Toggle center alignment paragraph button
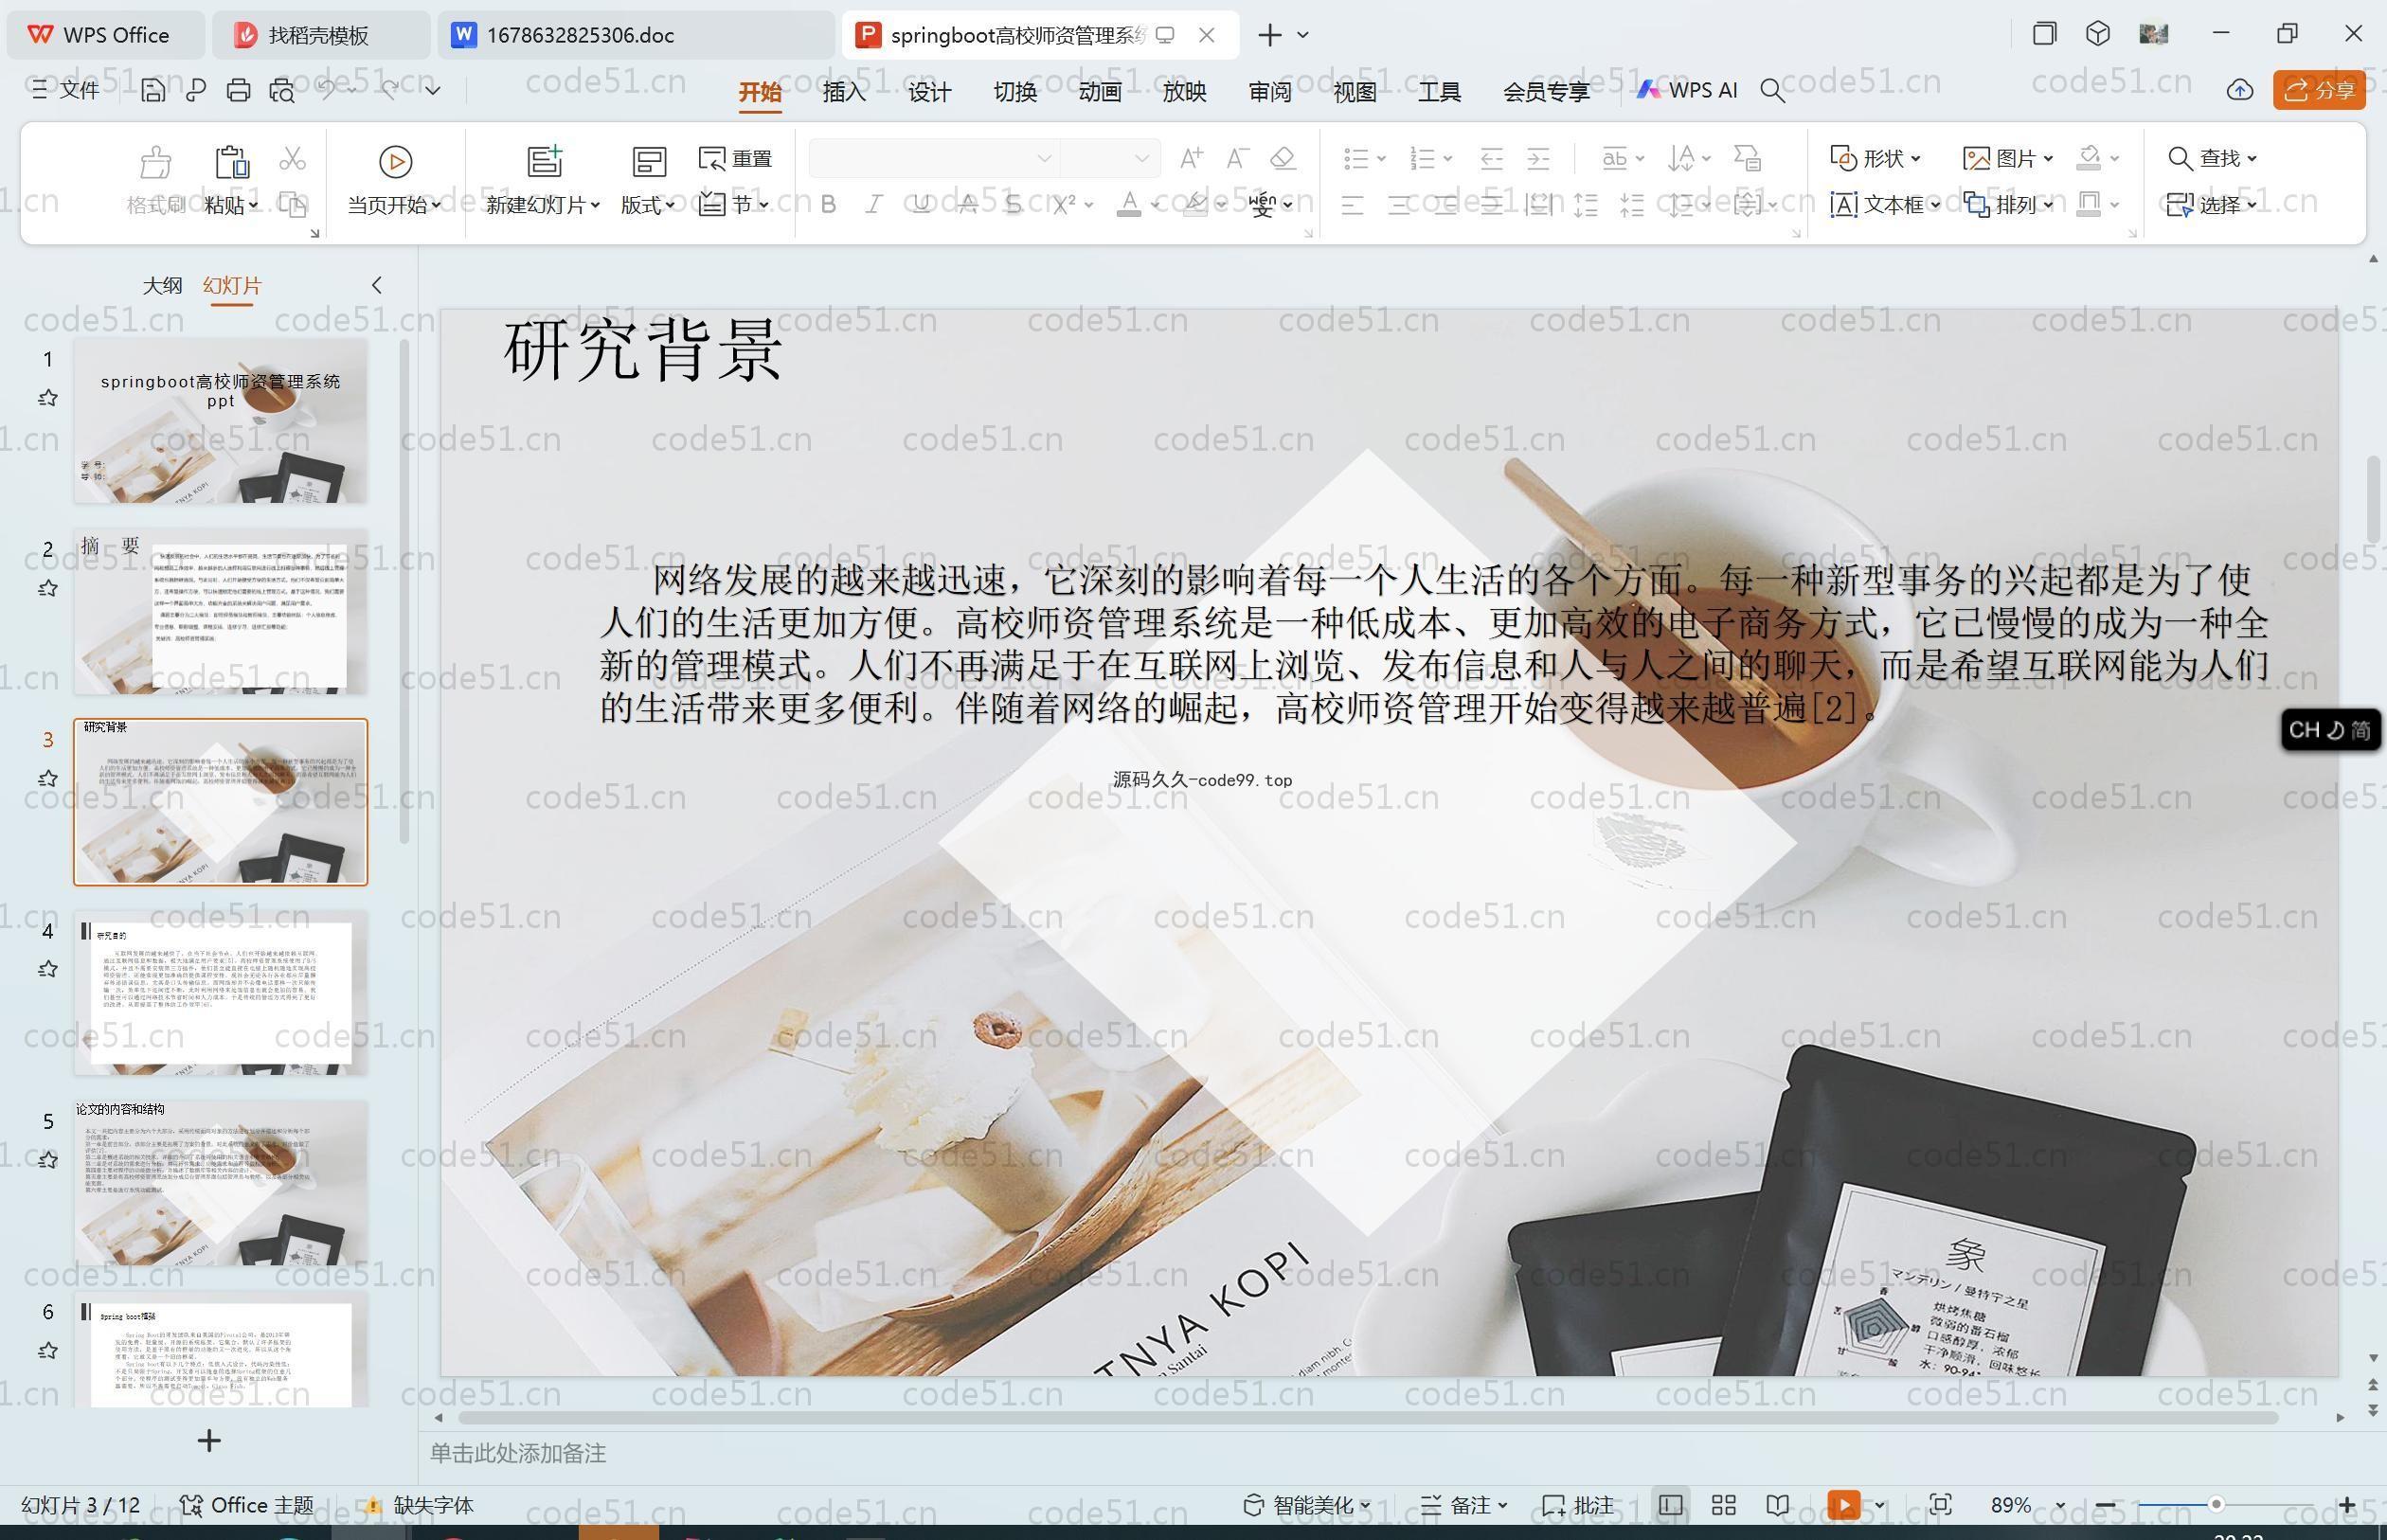The image size is (2387, 1540). pos(1399,205)
